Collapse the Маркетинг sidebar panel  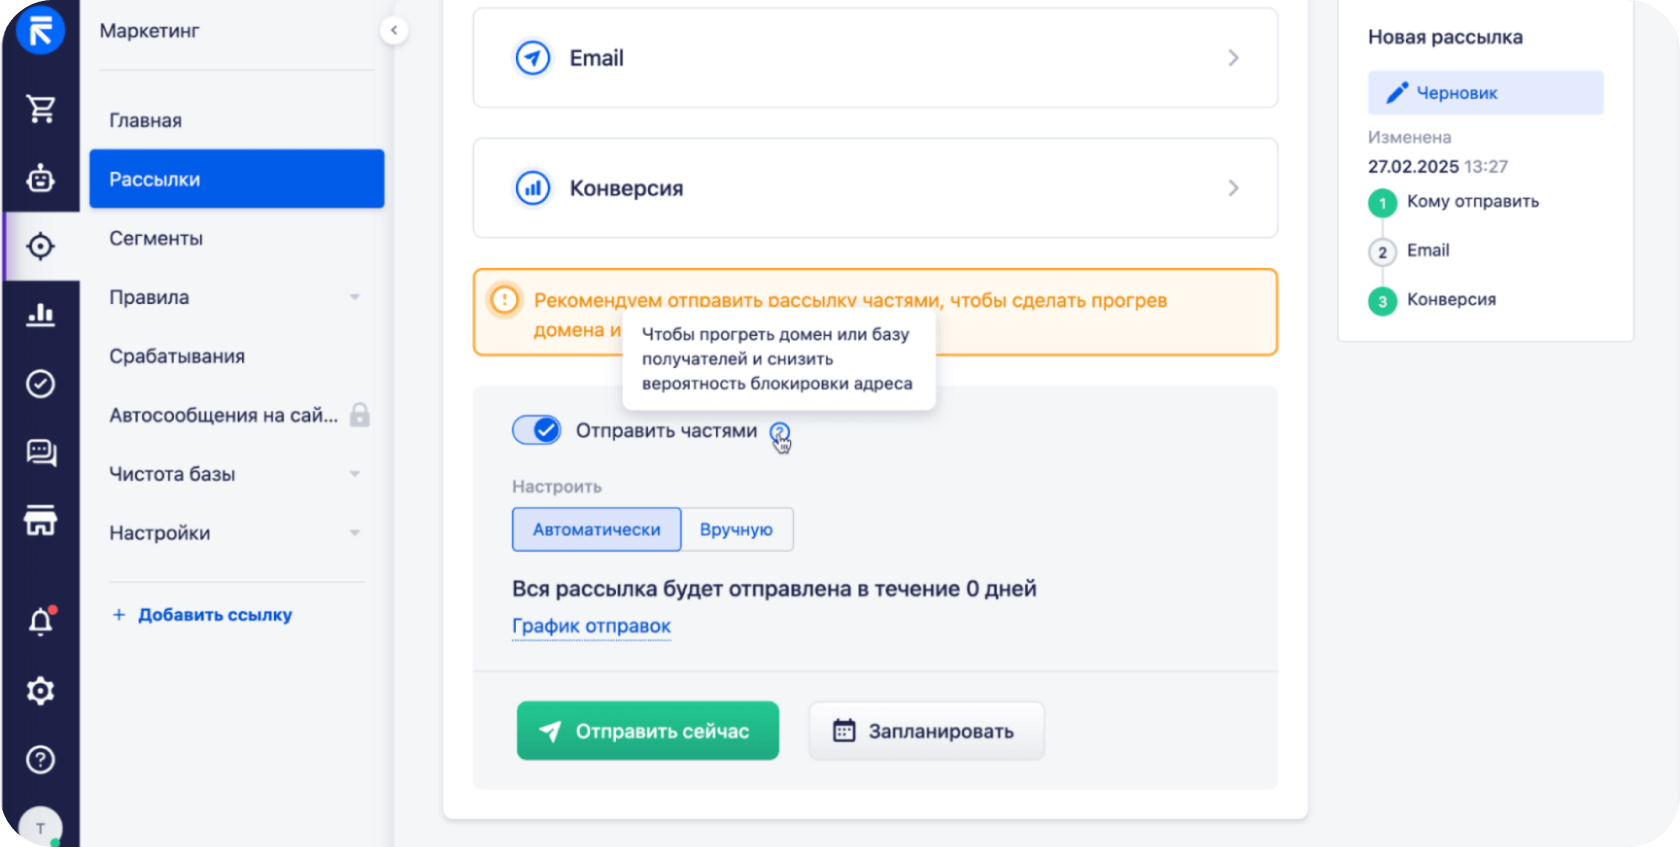tap(394, 30)
